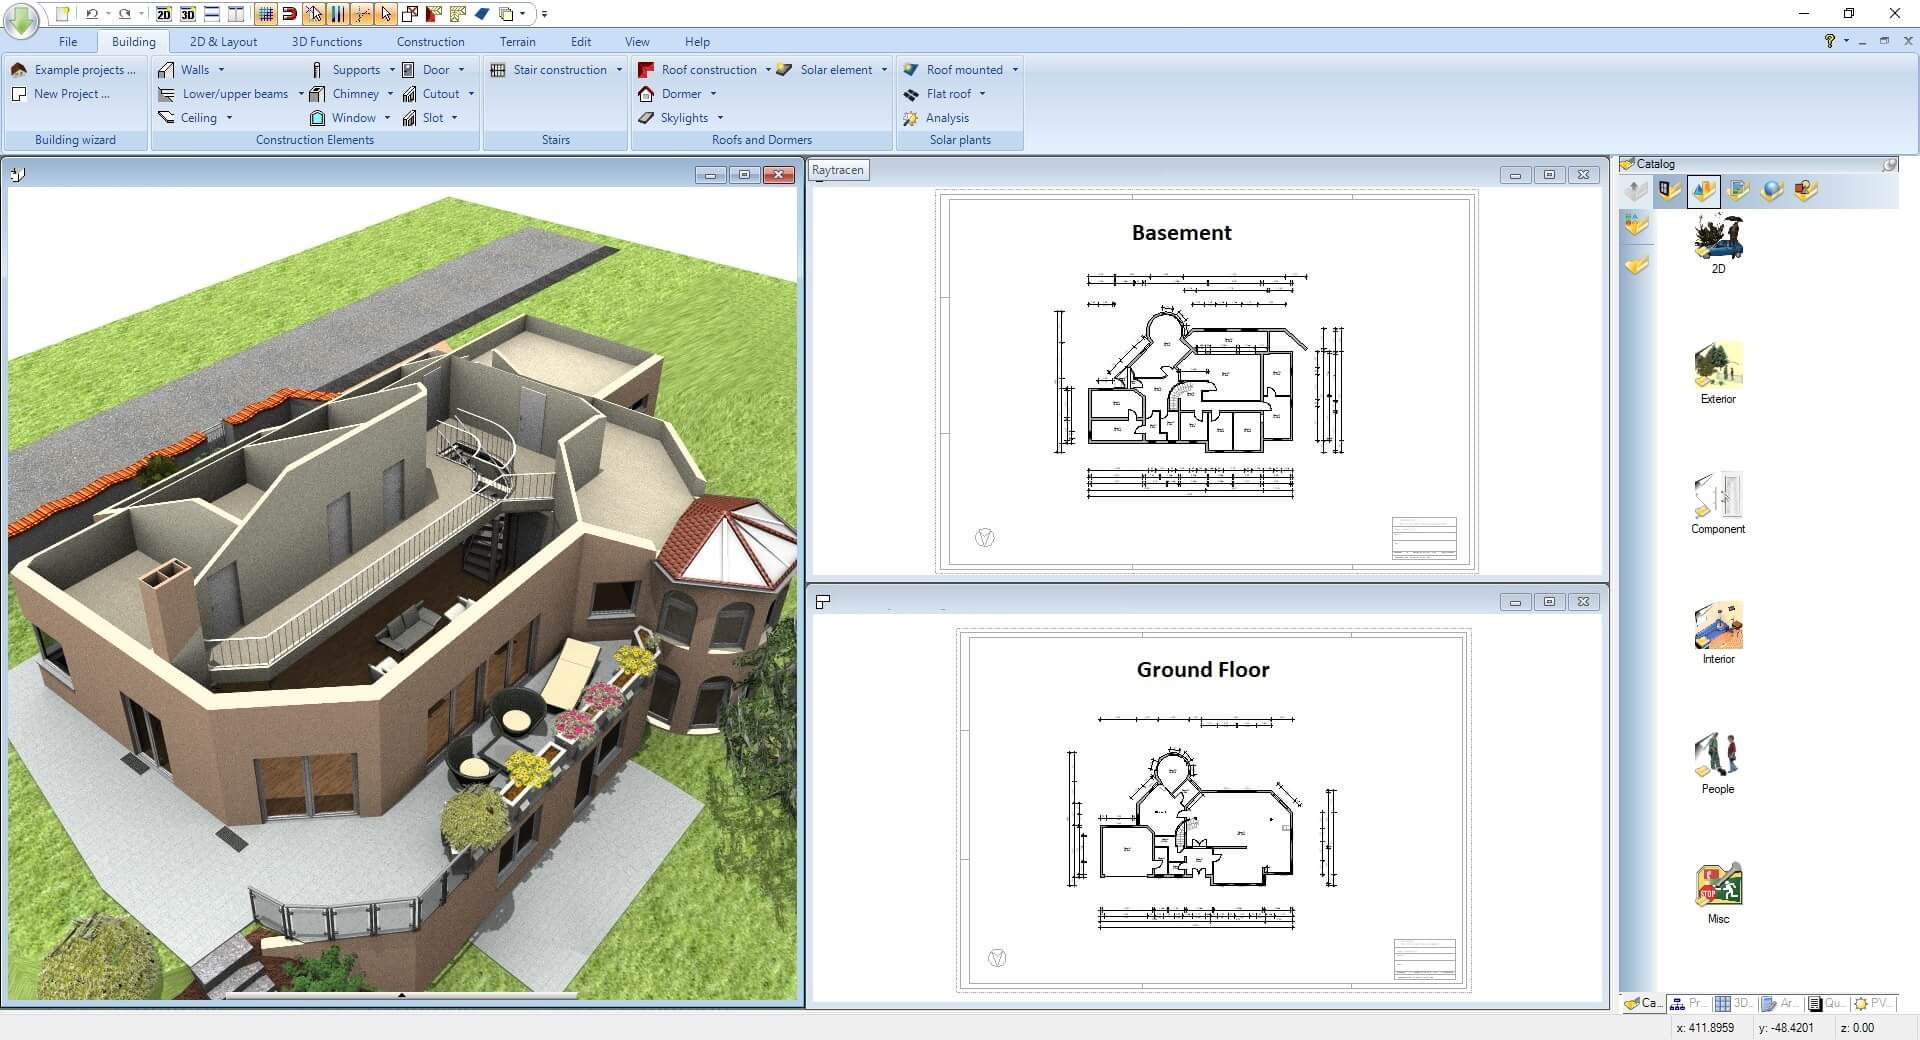Select the Skylights tool
The image size is (1920, 1040).
coord(683,117)
